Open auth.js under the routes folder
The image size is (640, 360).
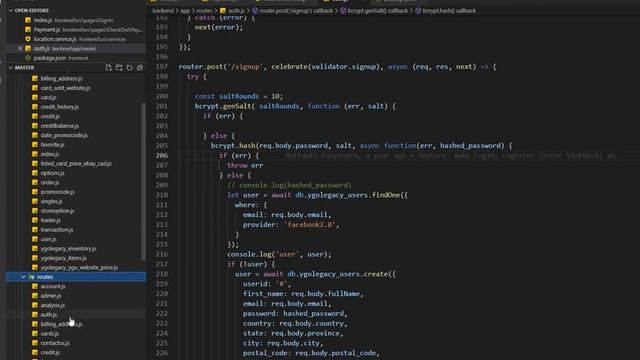[x=49, y=314]
